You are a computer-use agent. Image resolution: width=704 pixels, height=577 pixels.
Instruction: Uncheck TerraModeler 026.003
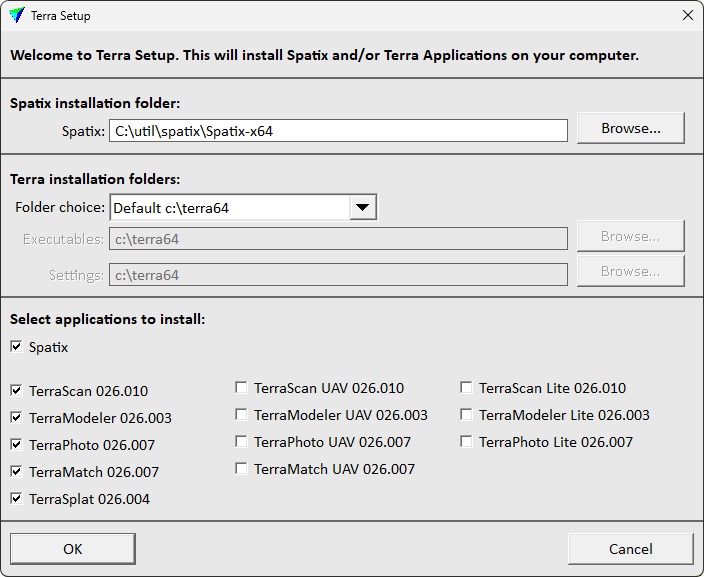tap(16, 418)
